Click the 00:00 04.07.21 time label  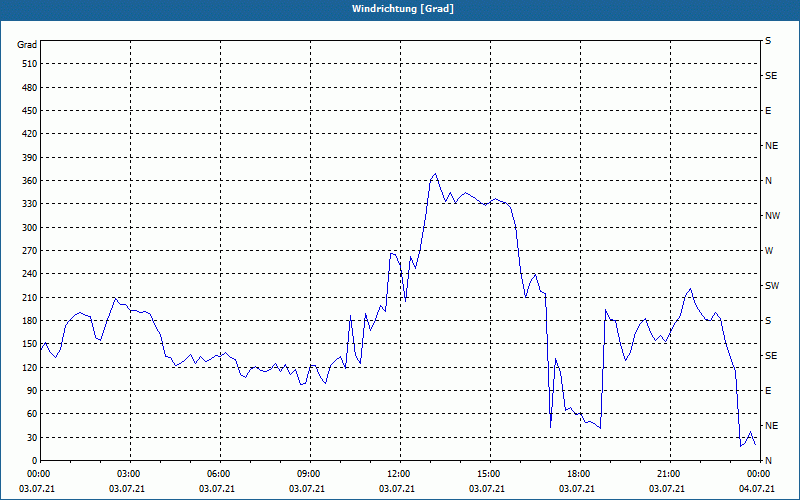click(x=759, y=481)
